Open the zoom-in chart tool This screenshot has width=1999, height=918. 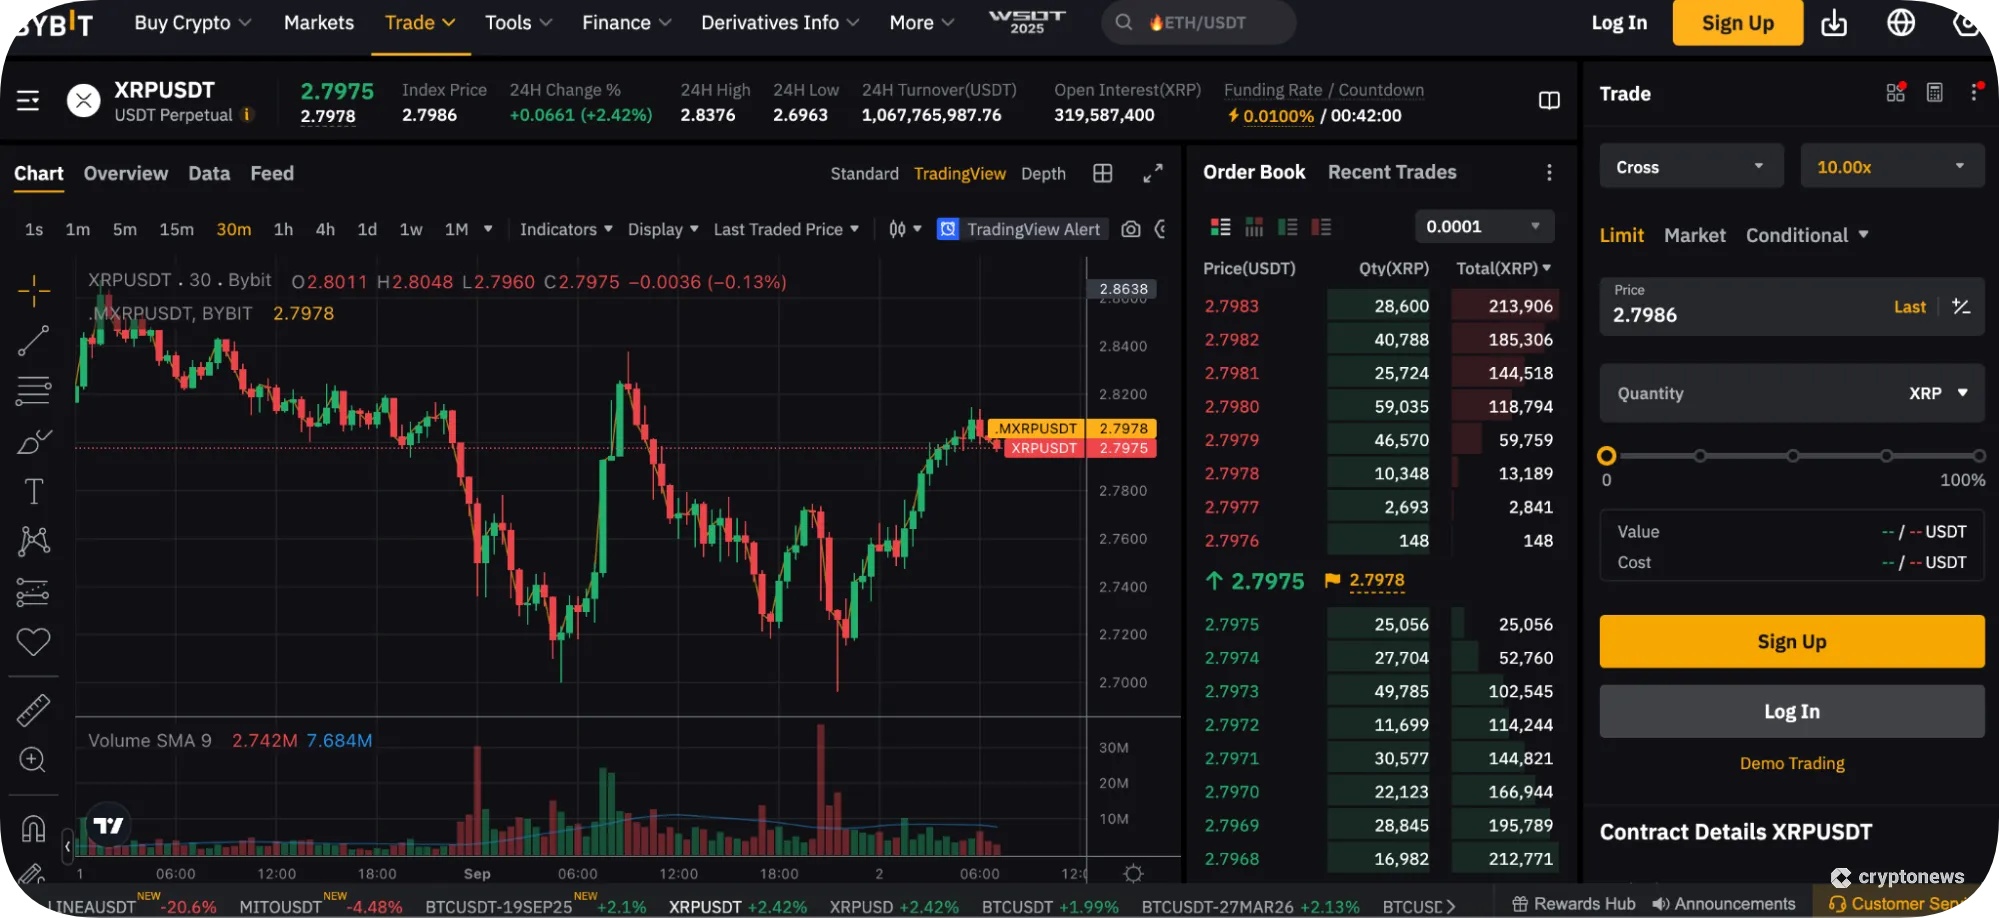(33, 758)
